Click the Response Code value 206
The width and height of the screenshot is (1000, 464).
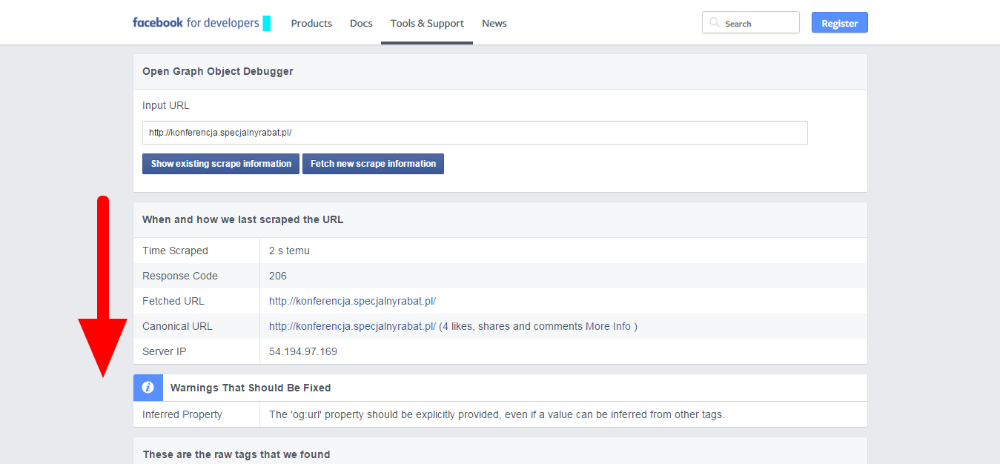[278, 276]
